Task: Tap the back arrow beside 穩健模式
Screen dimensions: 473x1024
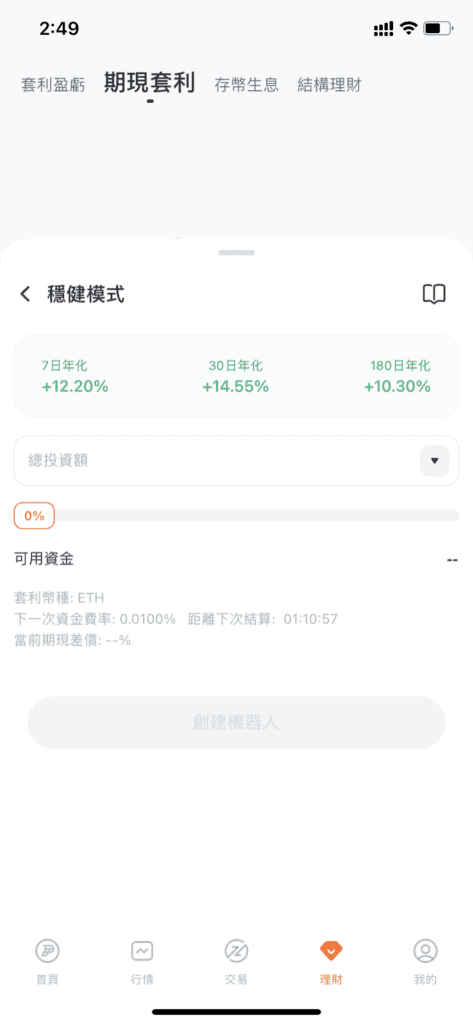Action: (x=25, y=295)
